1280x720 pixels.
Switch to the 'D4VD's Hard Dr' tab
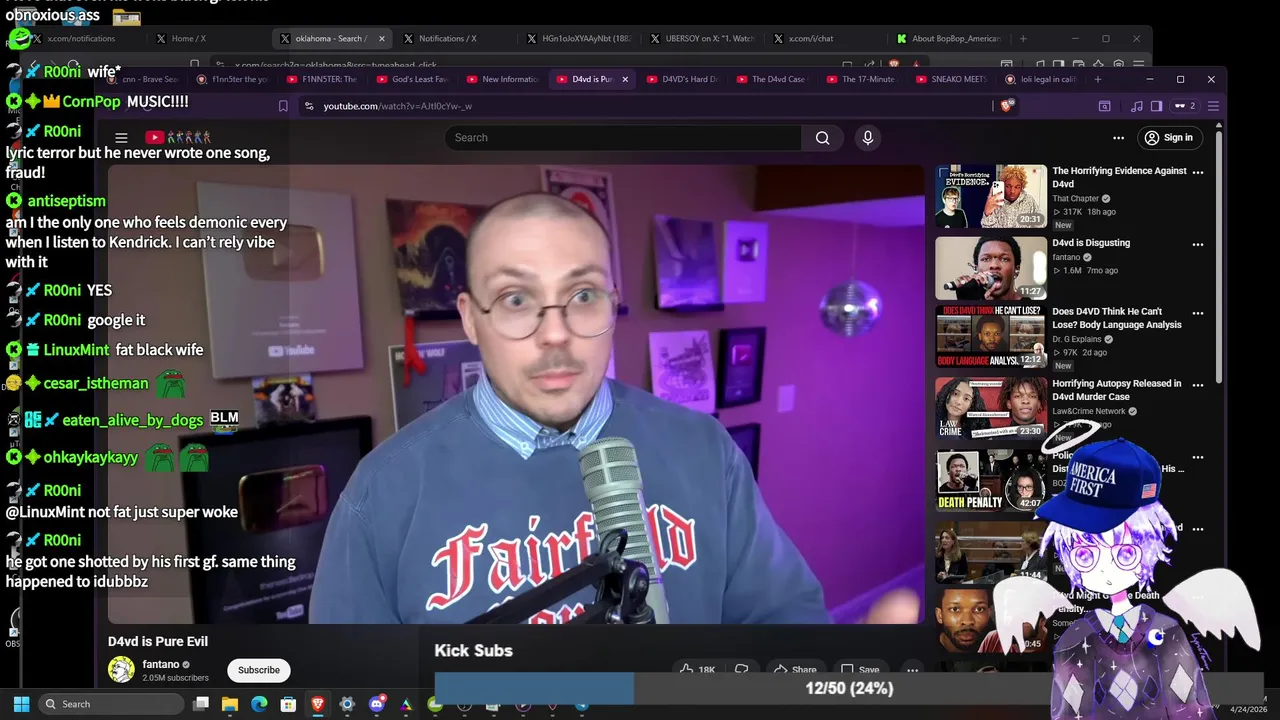pos(681,79)
